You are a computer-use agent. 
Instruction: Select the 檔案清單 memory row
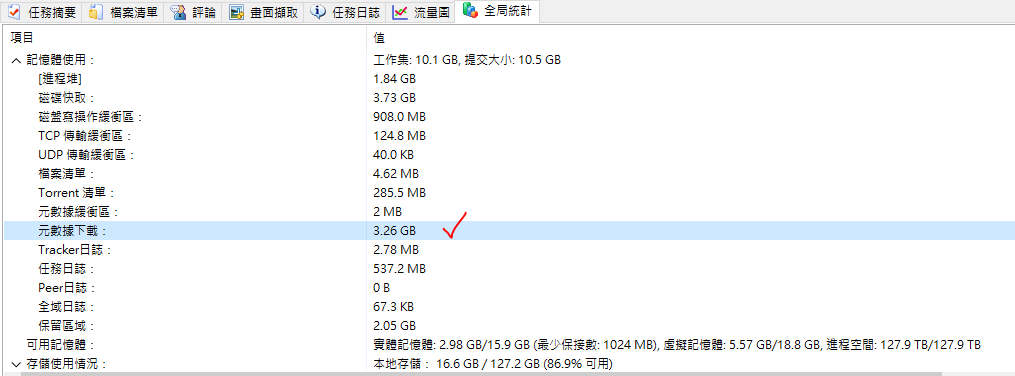pyautogui.click(x=509, y=174)
